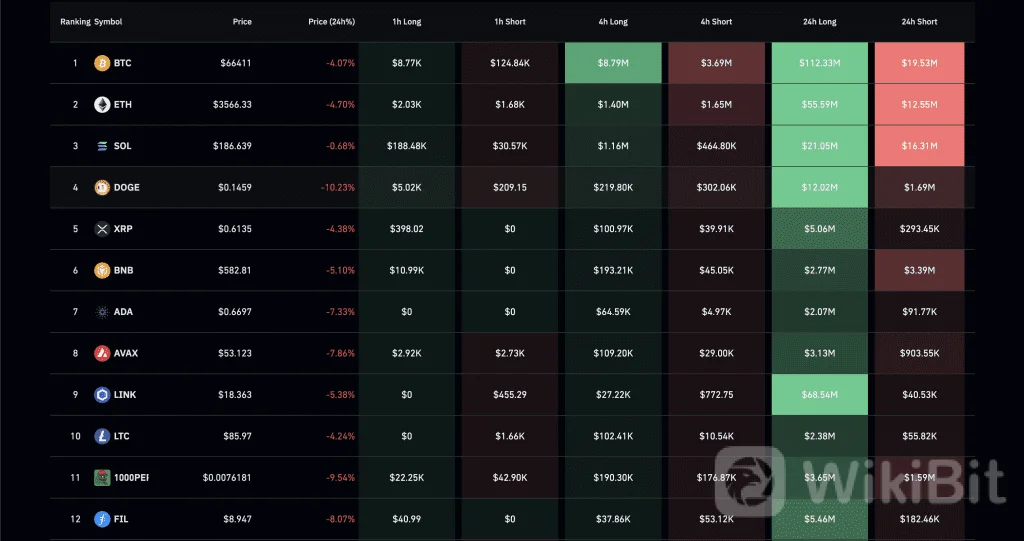Image resolution: width=1024 pixels, height=541 pixels.
Task: Click the Ethereum coin icon
Action: tap(101, 104)
